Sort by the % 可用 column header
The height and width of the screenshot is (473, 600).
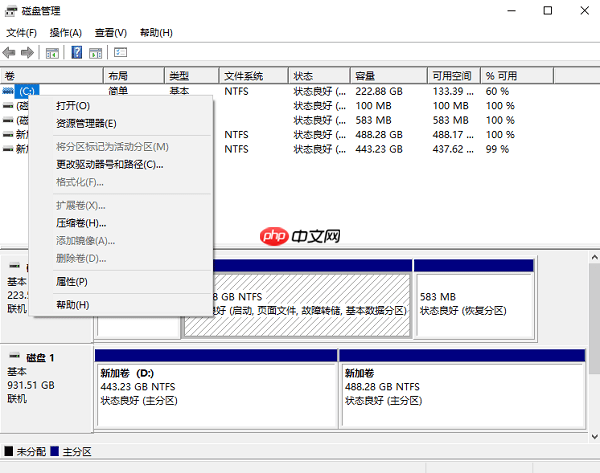(x=517, y=76)
